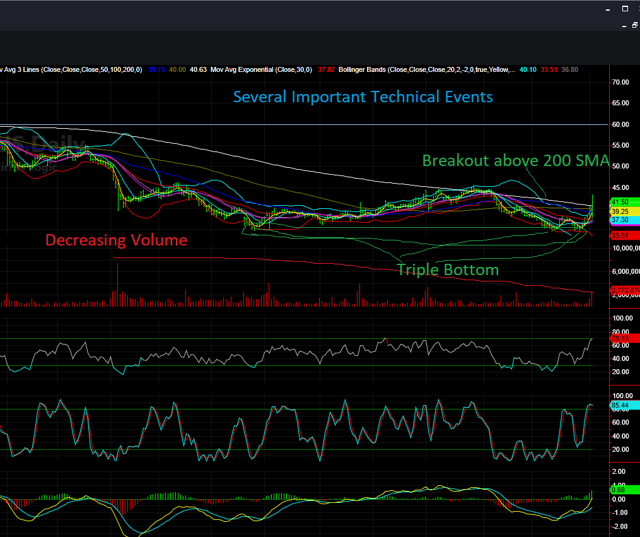Screen dimensions: 640x537
Task: Click the 10,000,00 volume axis label
Action: tap(625, 249)
